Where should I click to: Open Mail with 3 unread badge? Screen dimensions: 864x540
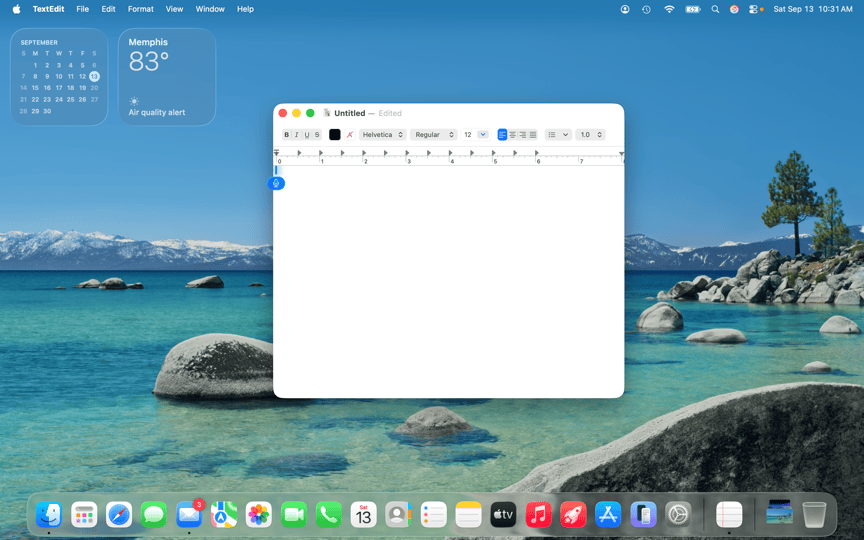[x=189, y=515]
